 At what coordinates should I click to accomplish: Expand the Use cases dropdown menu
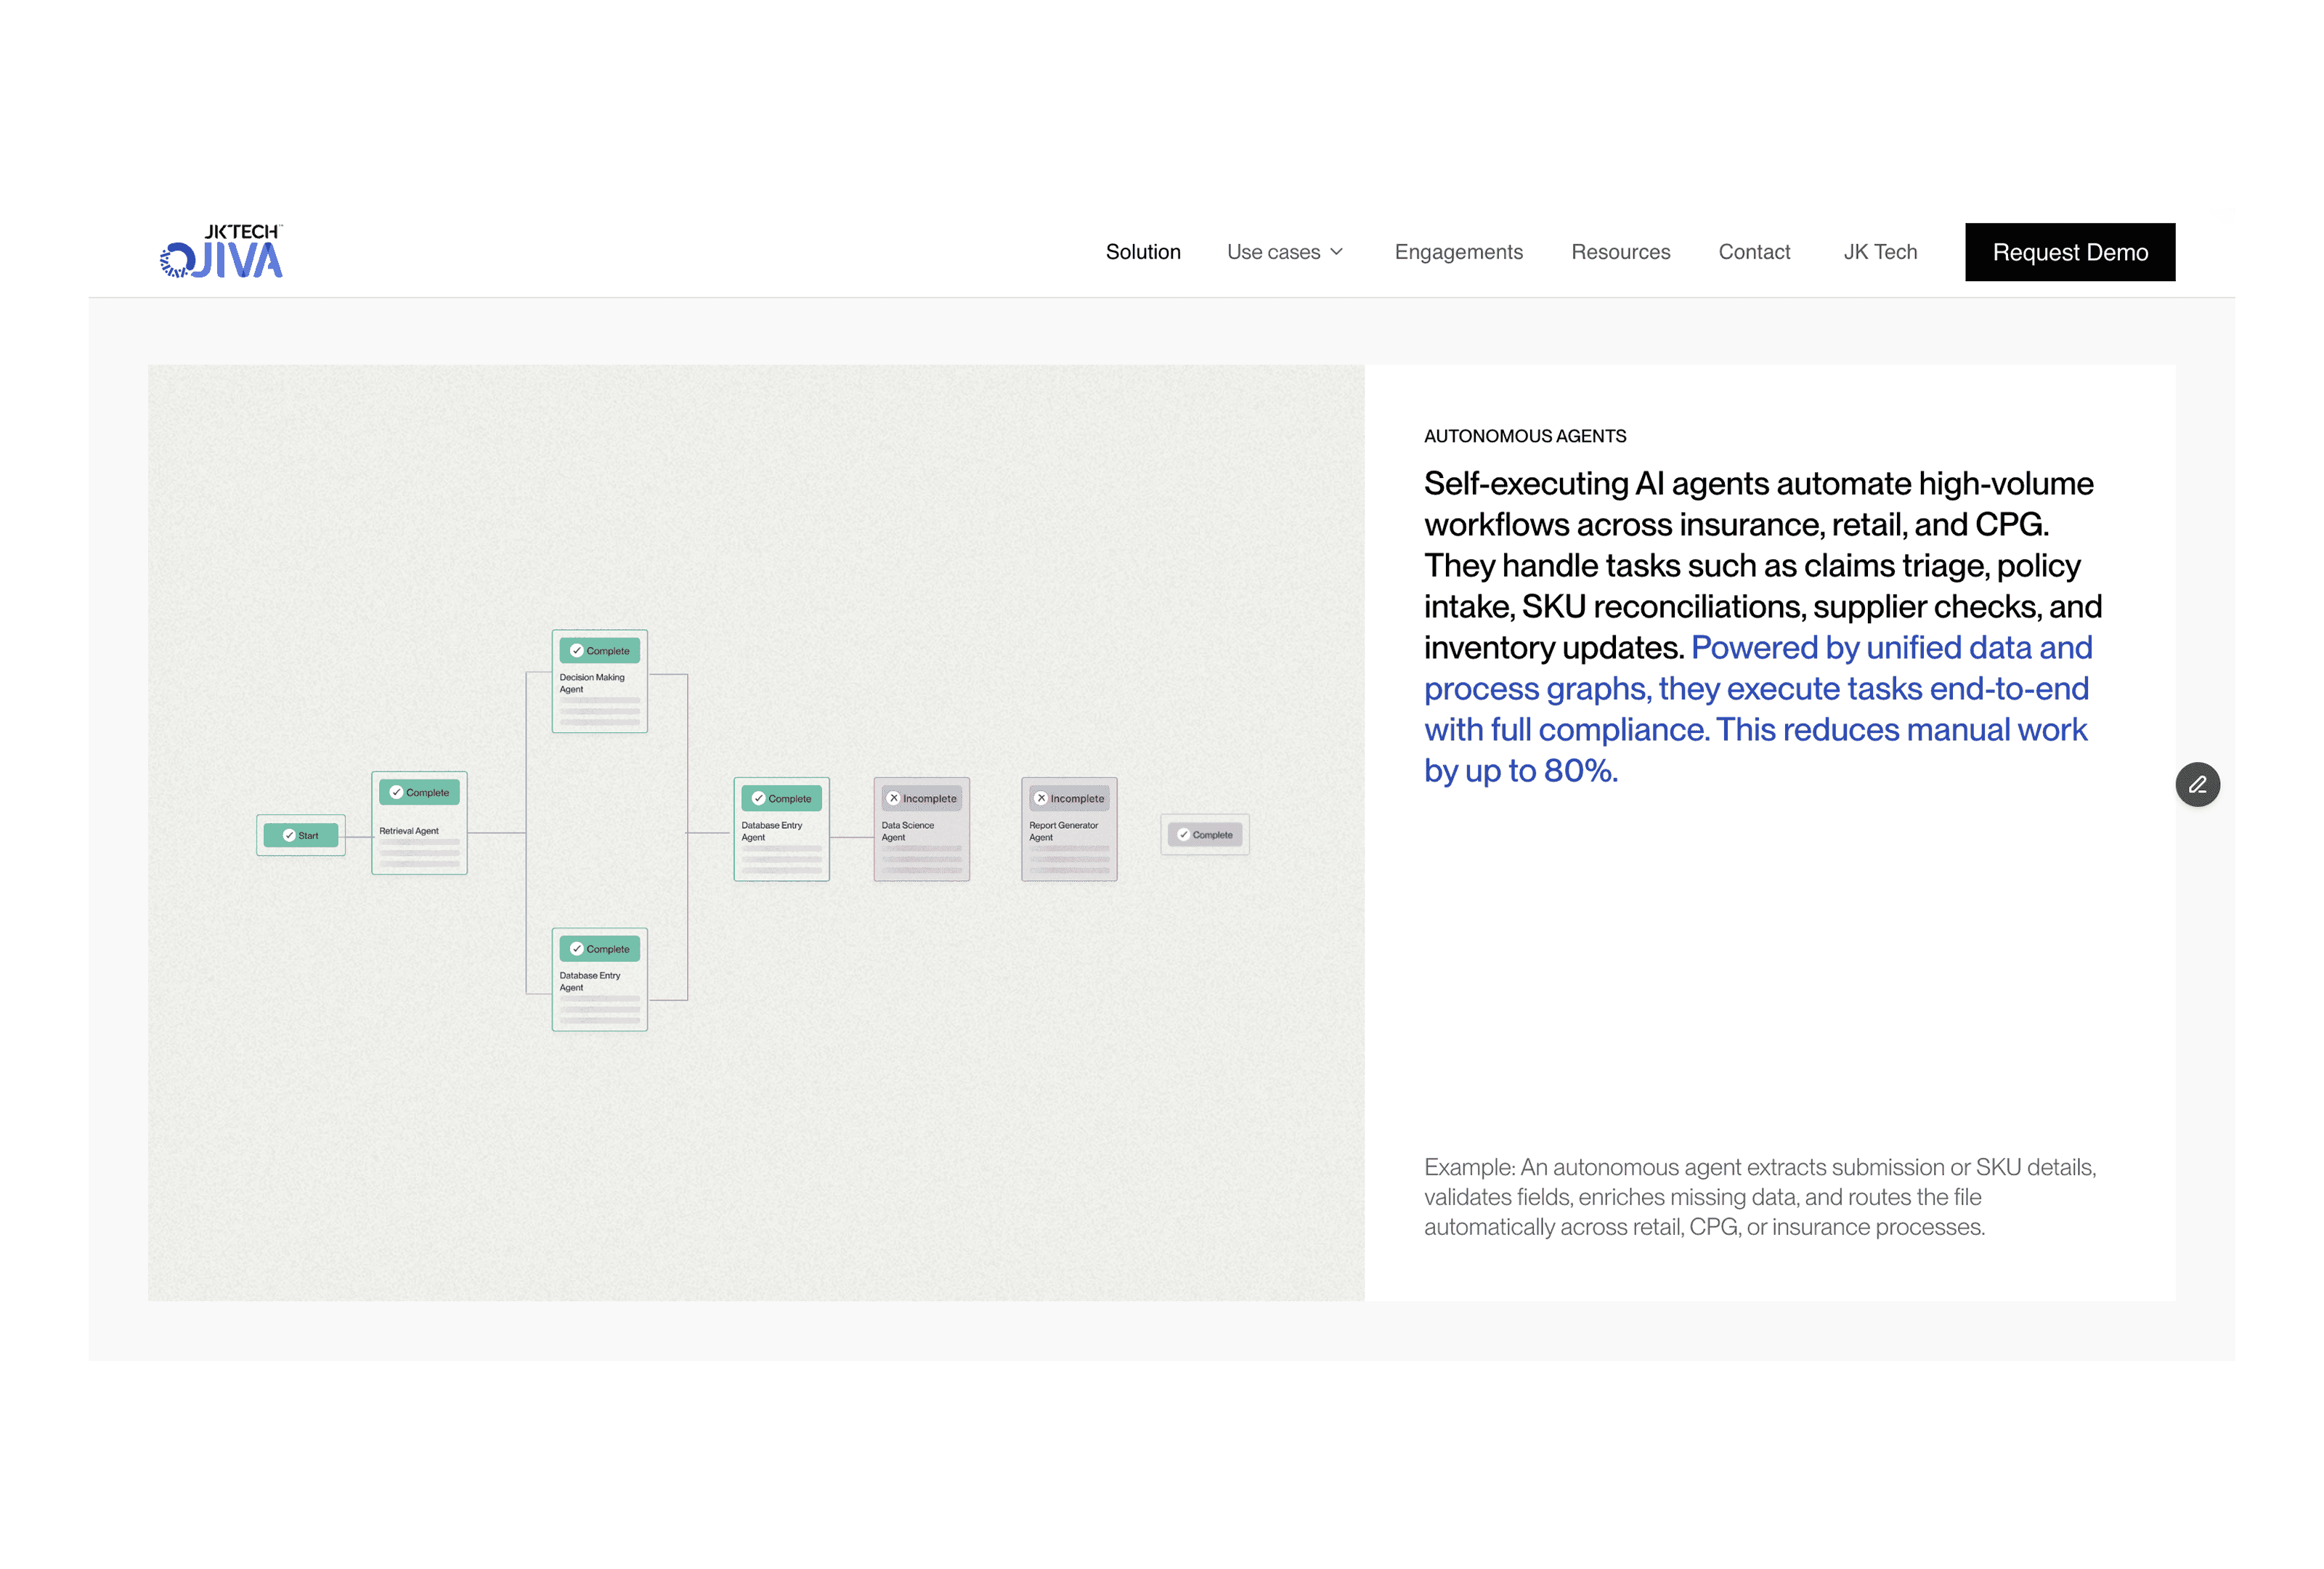click(1273, 252)
